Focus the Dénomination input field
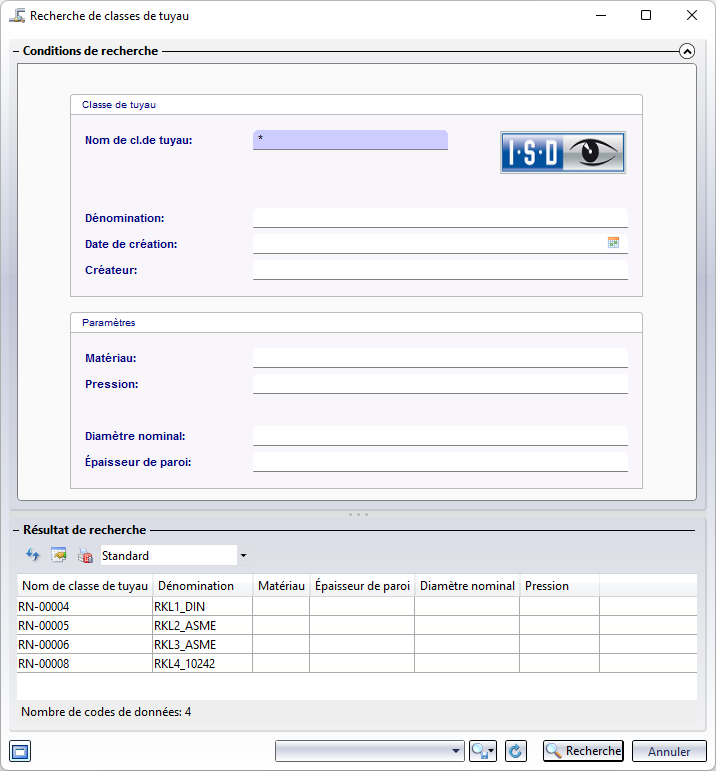The width and height of the screenshot is (716, 771). click(440, 218)
